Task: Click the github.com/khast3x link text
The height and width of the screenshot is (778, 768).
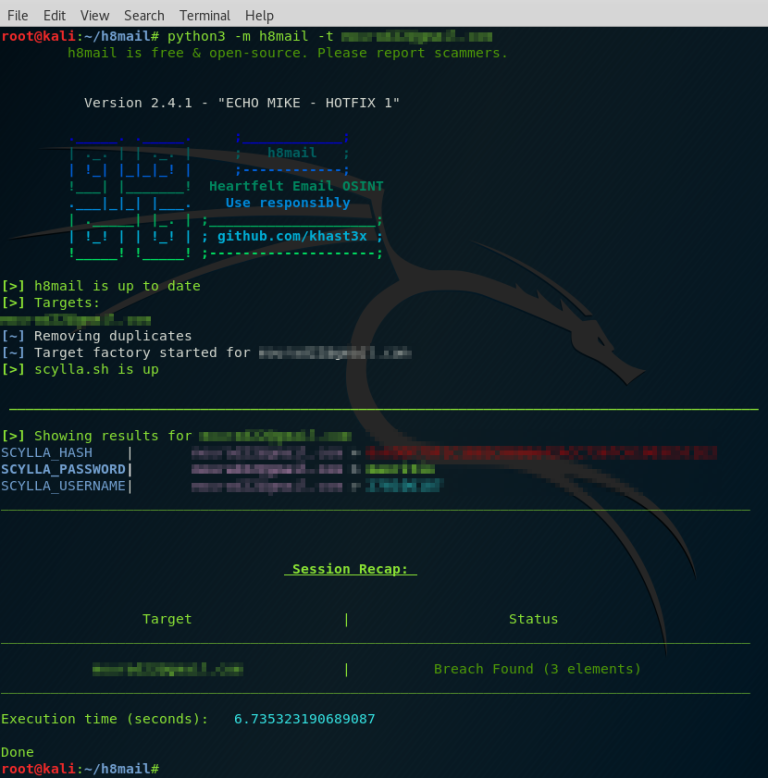Action: point(292,236)
